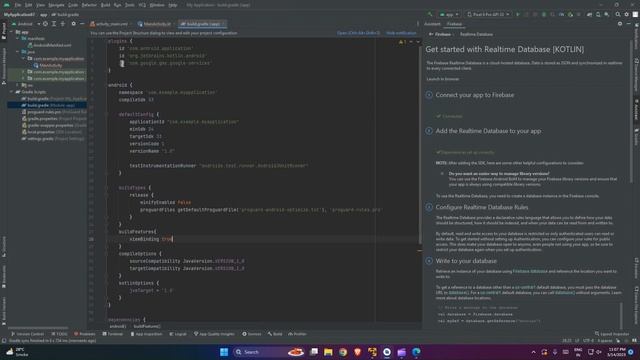
Task: Hide the Assistant panel with minus icon
Action: [629, 24]
